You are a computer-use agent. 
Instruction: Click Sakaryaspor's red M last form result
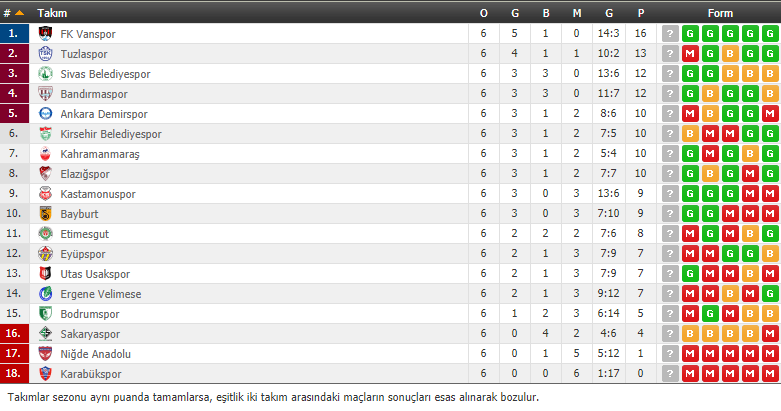pos(770,333)
